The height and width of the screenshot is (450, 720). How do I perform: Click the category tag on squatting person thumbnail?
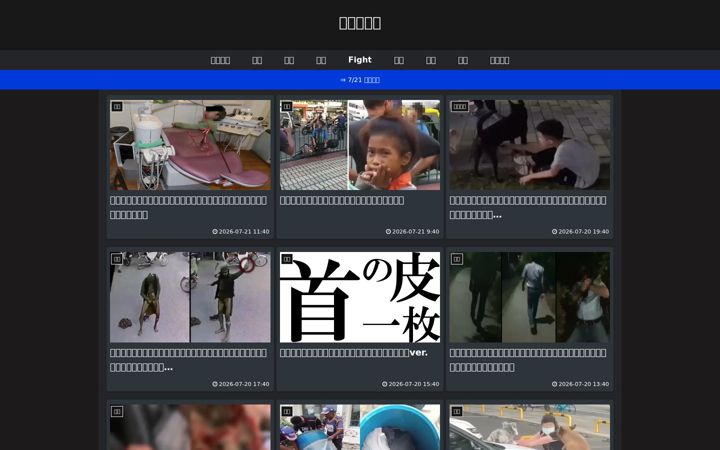[x=117, y=259]
